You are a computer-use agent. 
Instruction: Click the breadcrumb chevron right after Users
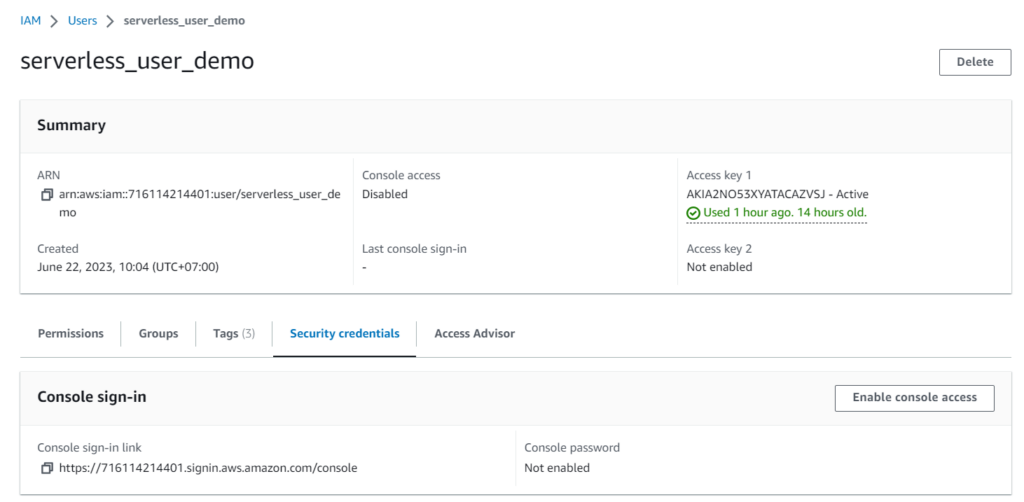point(110,21)
